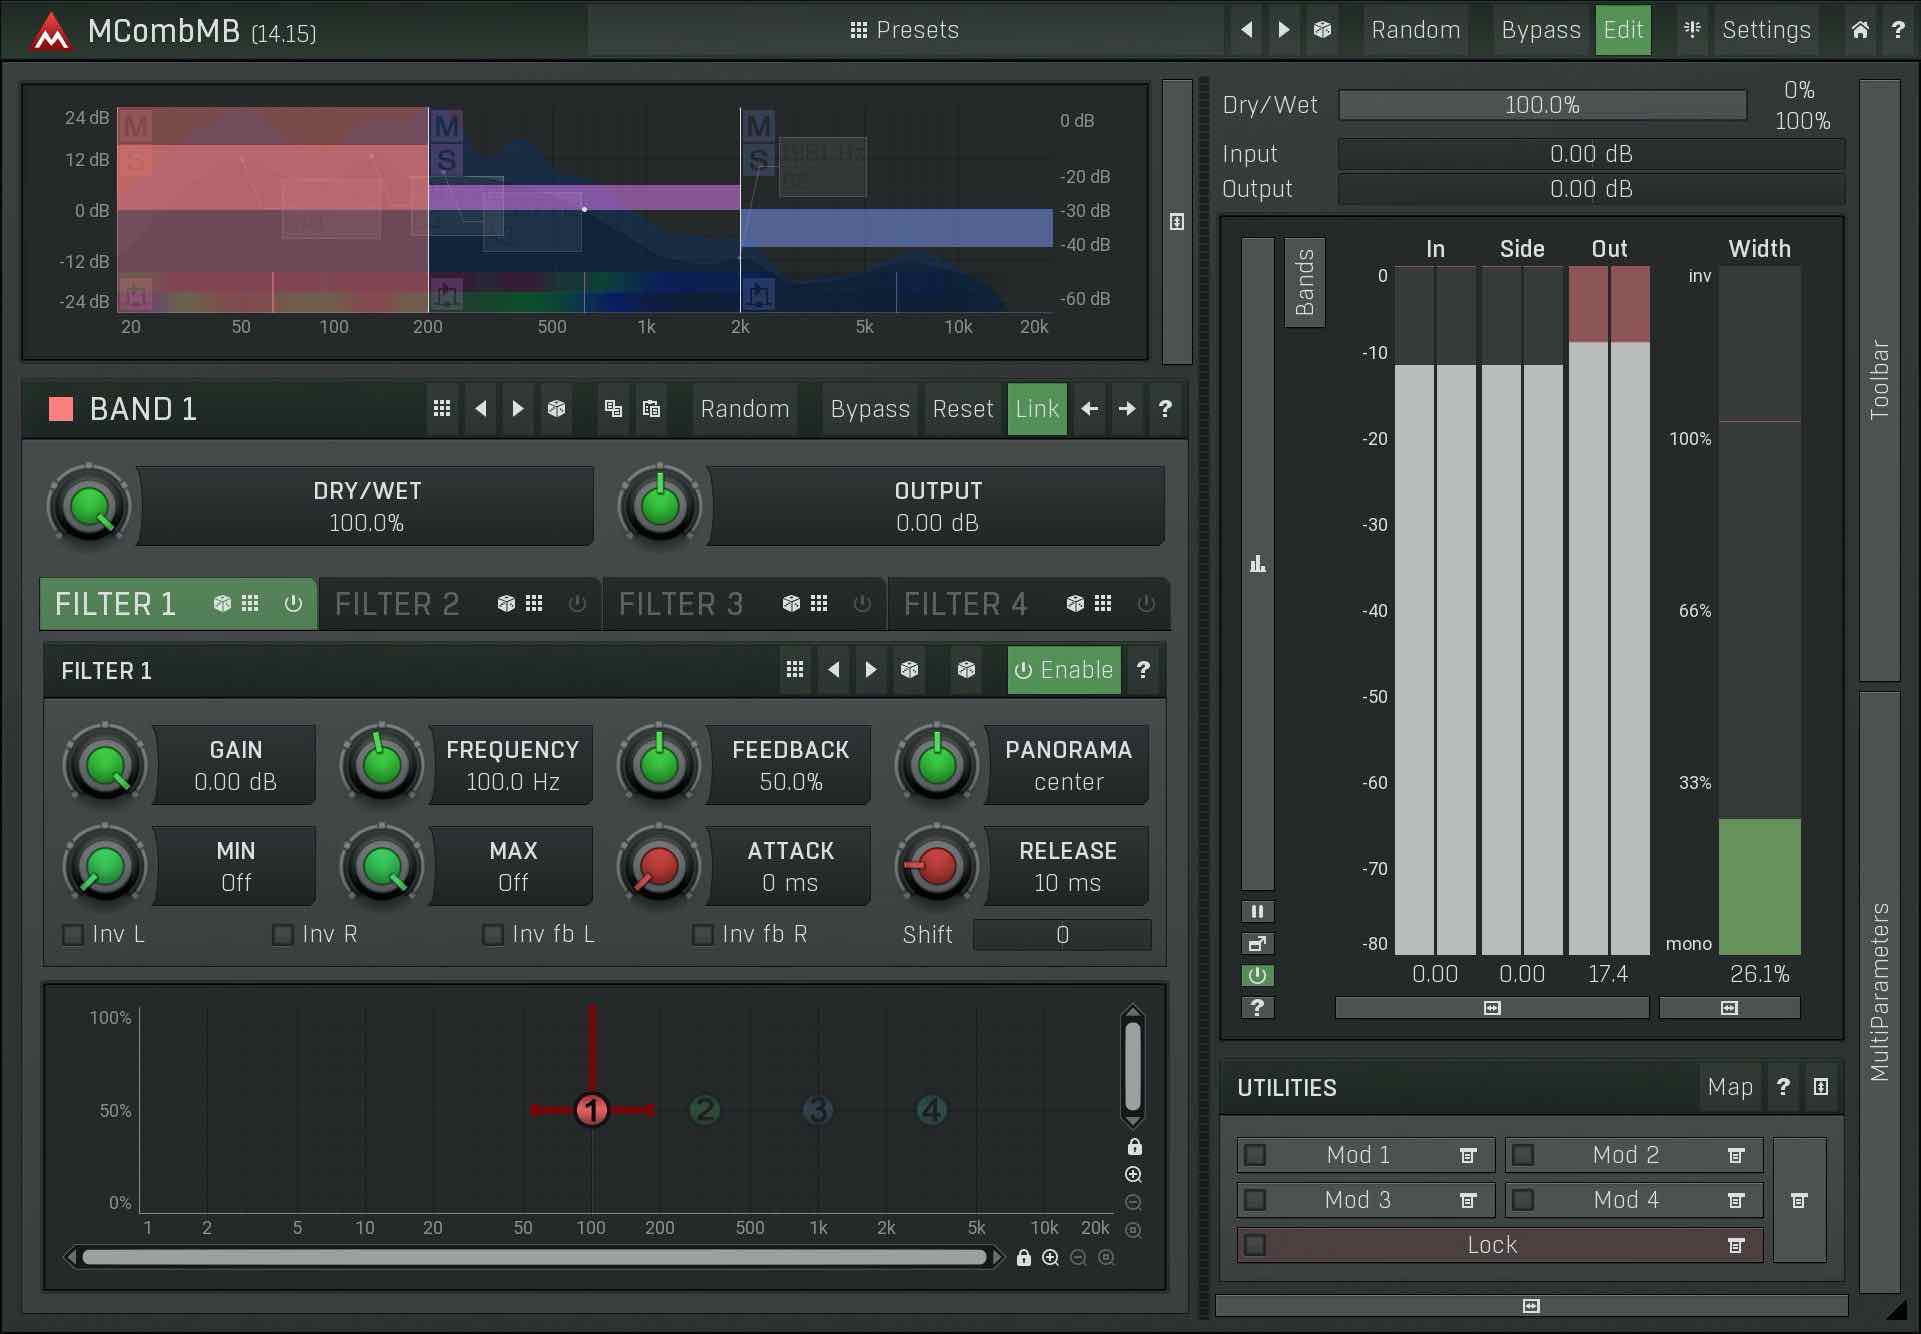Click Filter 2 power icon
This screenshot has height=1334, width=1921.
tap(577, 604)
